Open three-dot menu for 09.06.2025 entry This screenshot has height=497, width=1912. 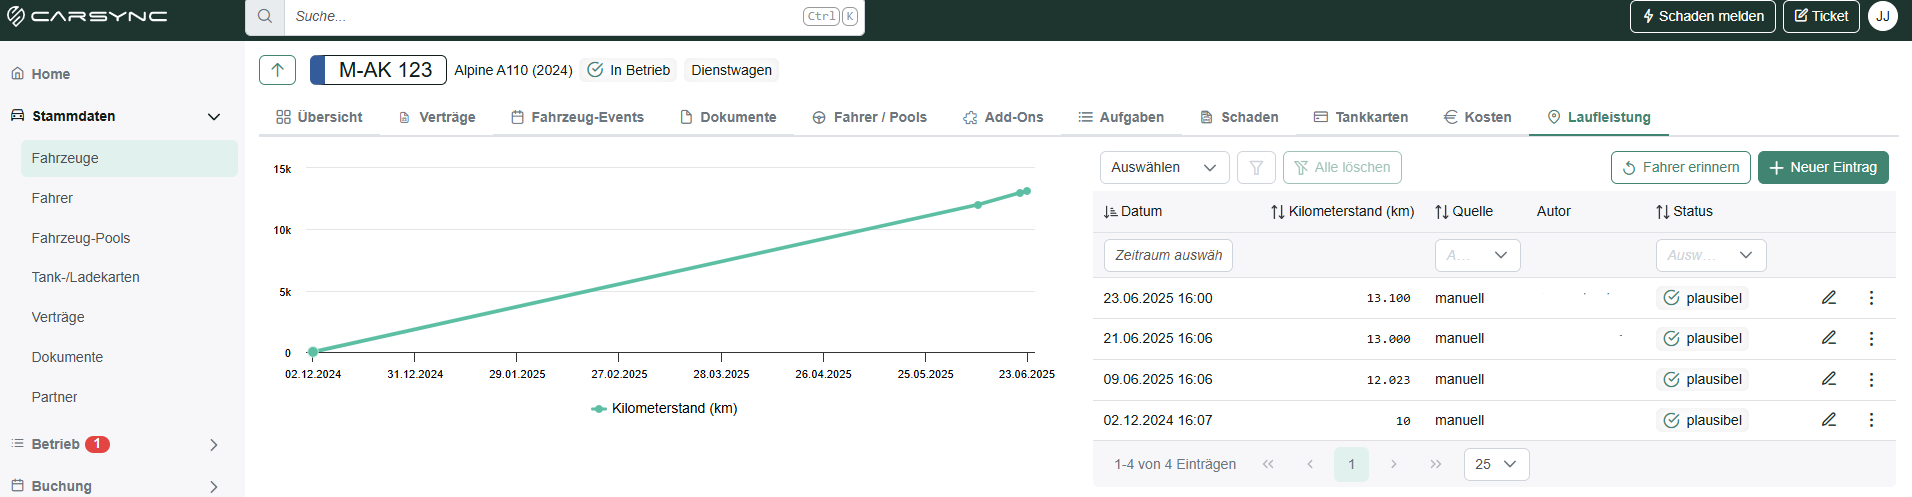[x=1871, y=380]
